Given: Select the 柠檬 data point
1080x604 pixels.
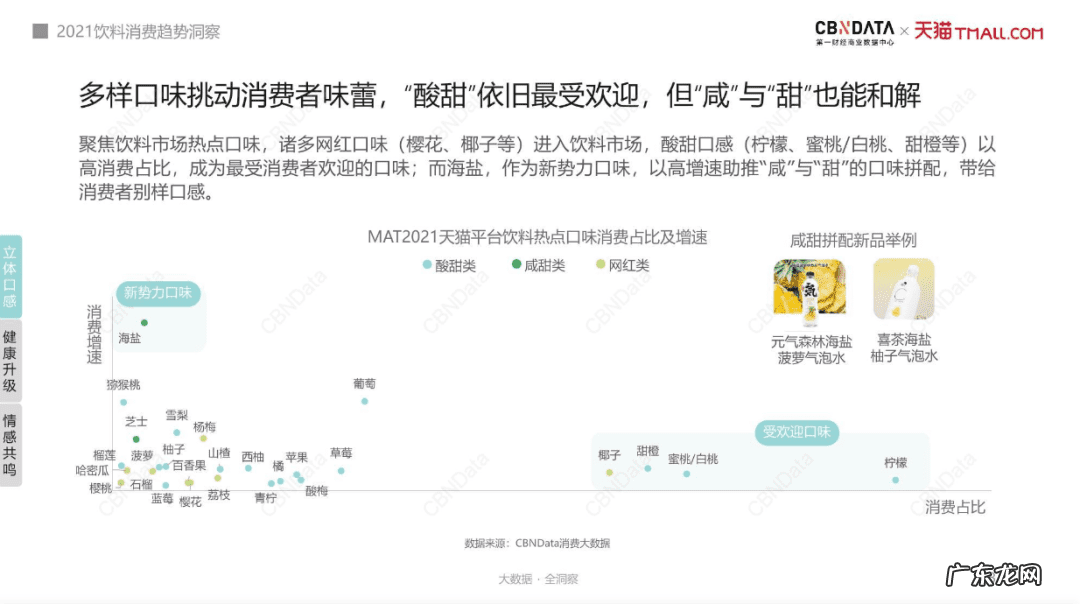Looking at the screenshot, I should [x=894, y=480].
